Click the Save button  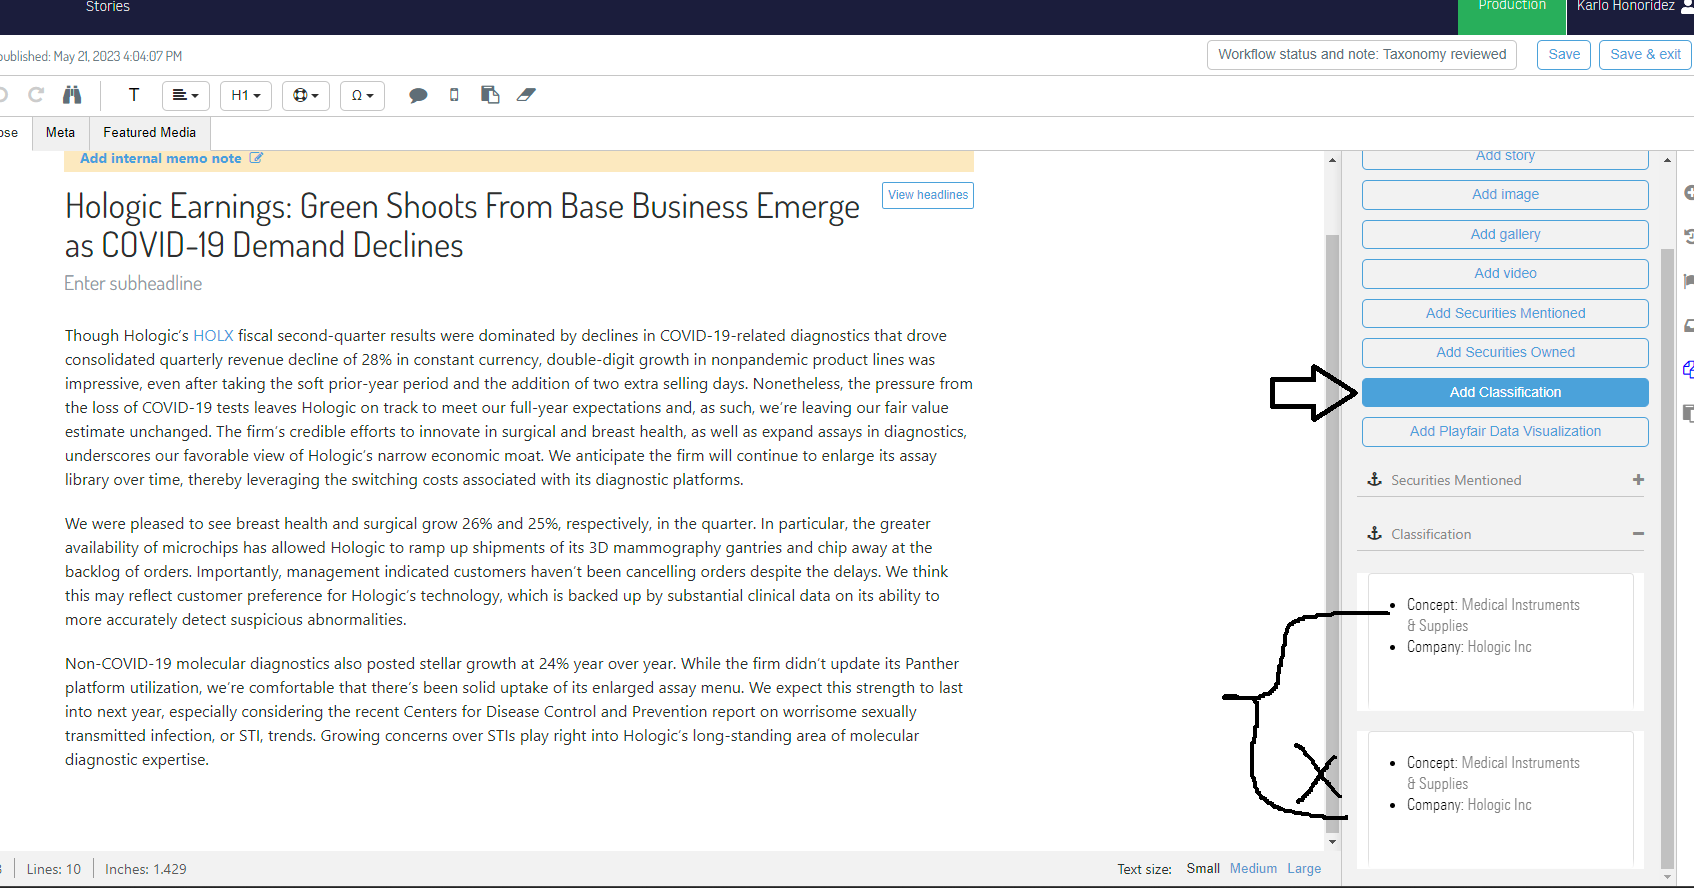(1564, 55)
